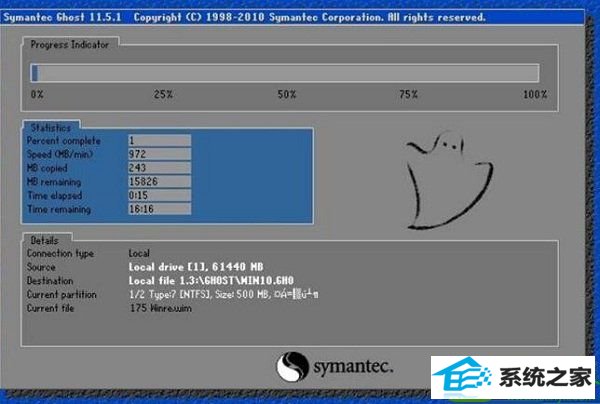Image resolution: width=600 pixels, height=404 pixels.
Task: Click the destination file path WIN10.GHO
Action: point(211,281)
